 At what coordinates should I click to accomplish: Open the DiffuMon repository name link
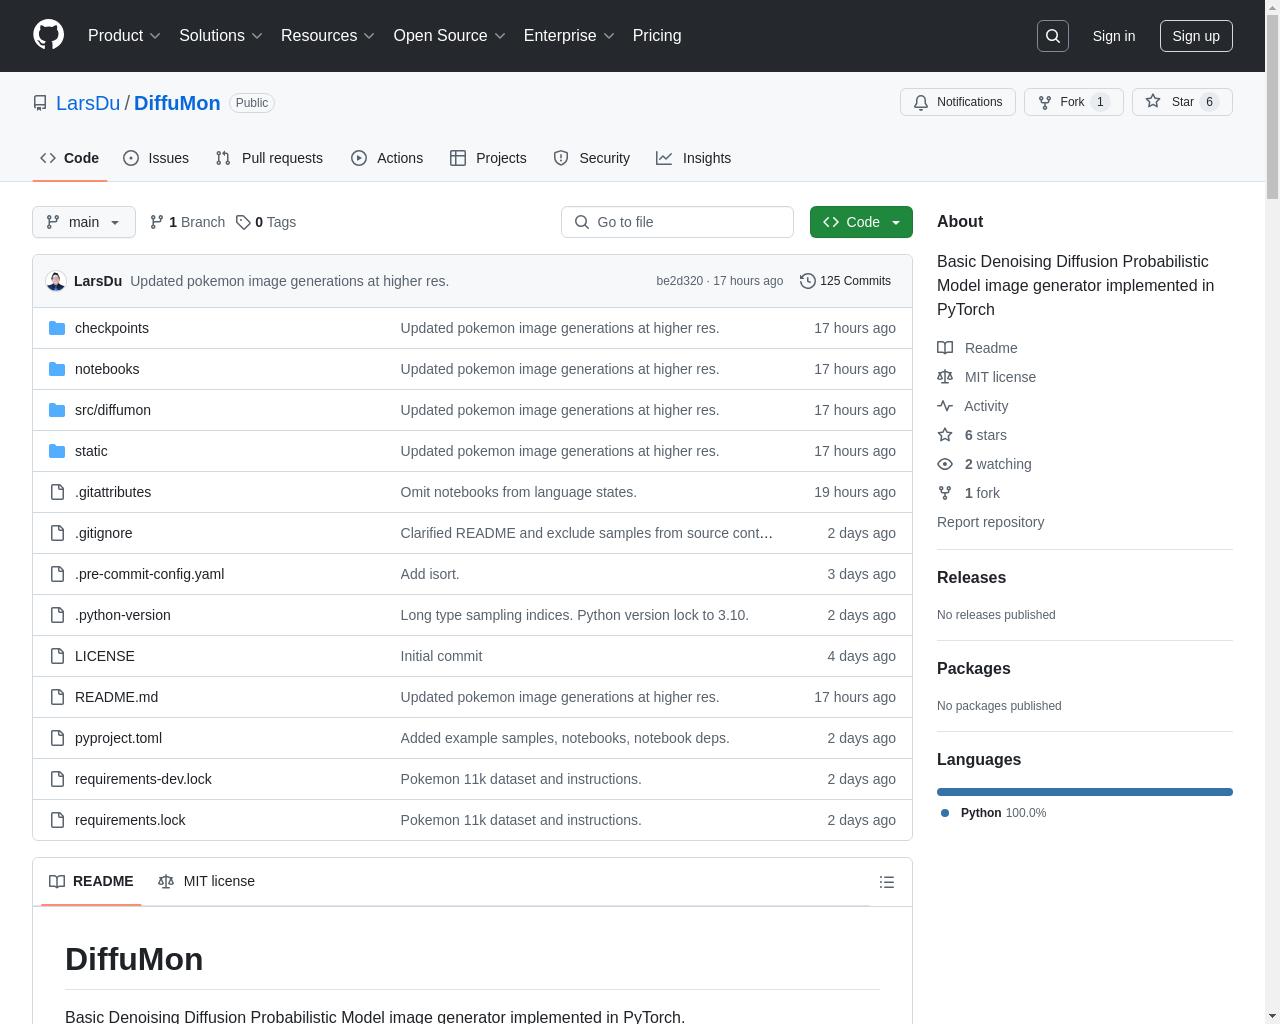(177, 103)
